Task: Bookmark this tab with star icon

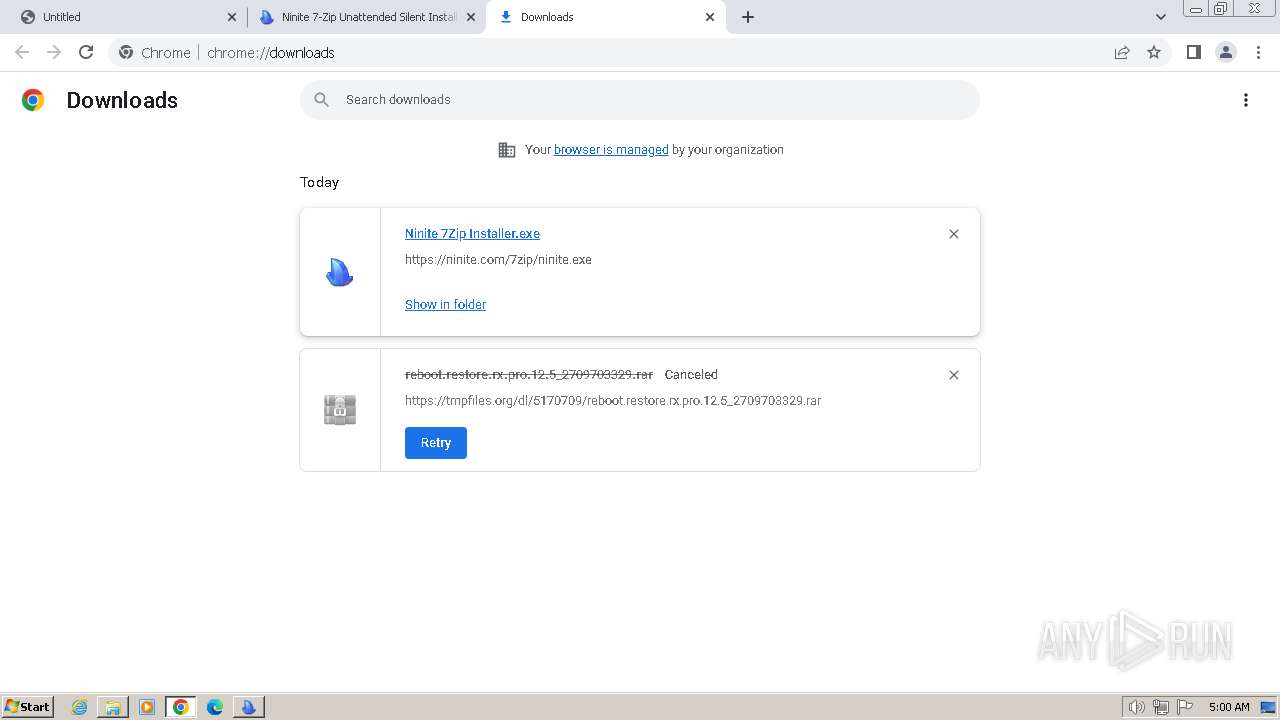Action: coord(1154,52)
